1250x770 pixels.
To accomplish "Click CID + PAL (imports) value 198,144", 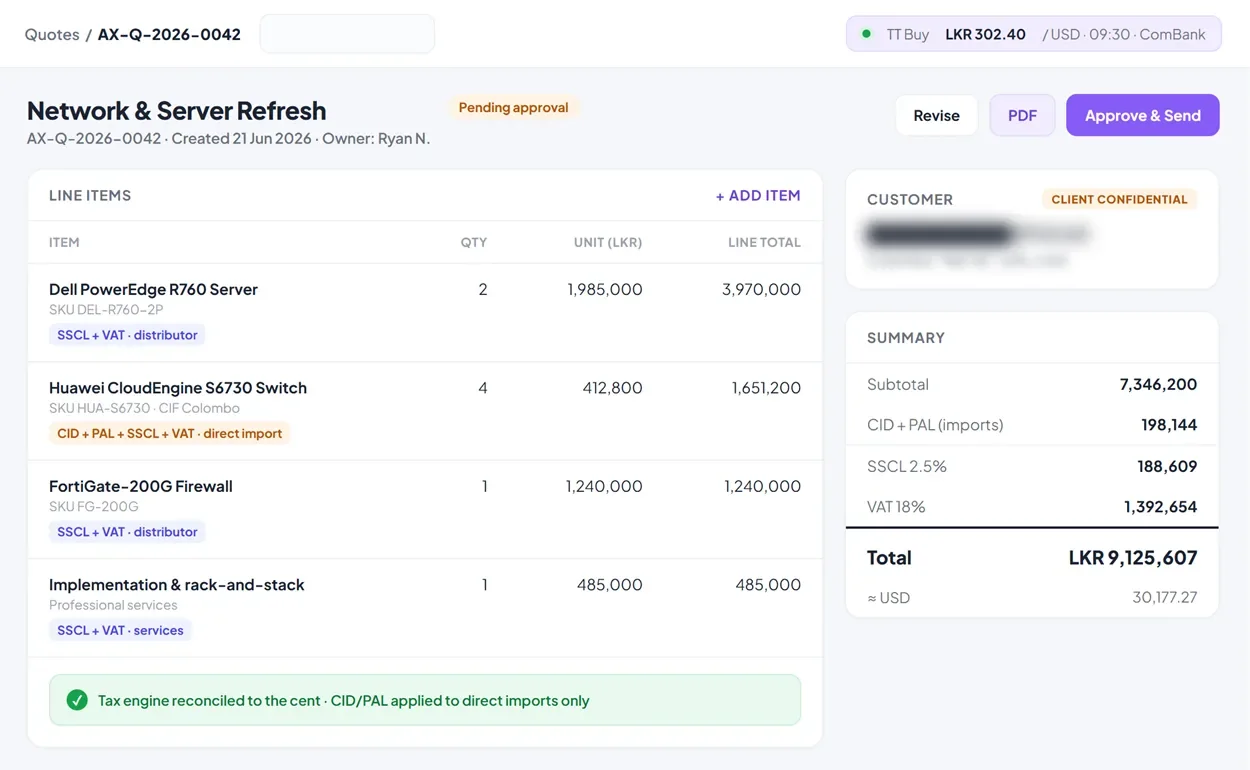I will [x=1169, y=424].
